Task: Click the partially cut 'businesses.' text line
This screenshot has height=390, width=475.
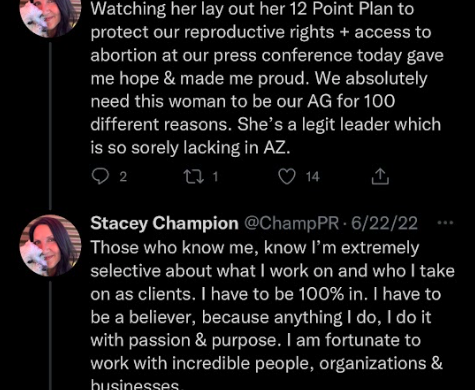Action: point(137,385)
